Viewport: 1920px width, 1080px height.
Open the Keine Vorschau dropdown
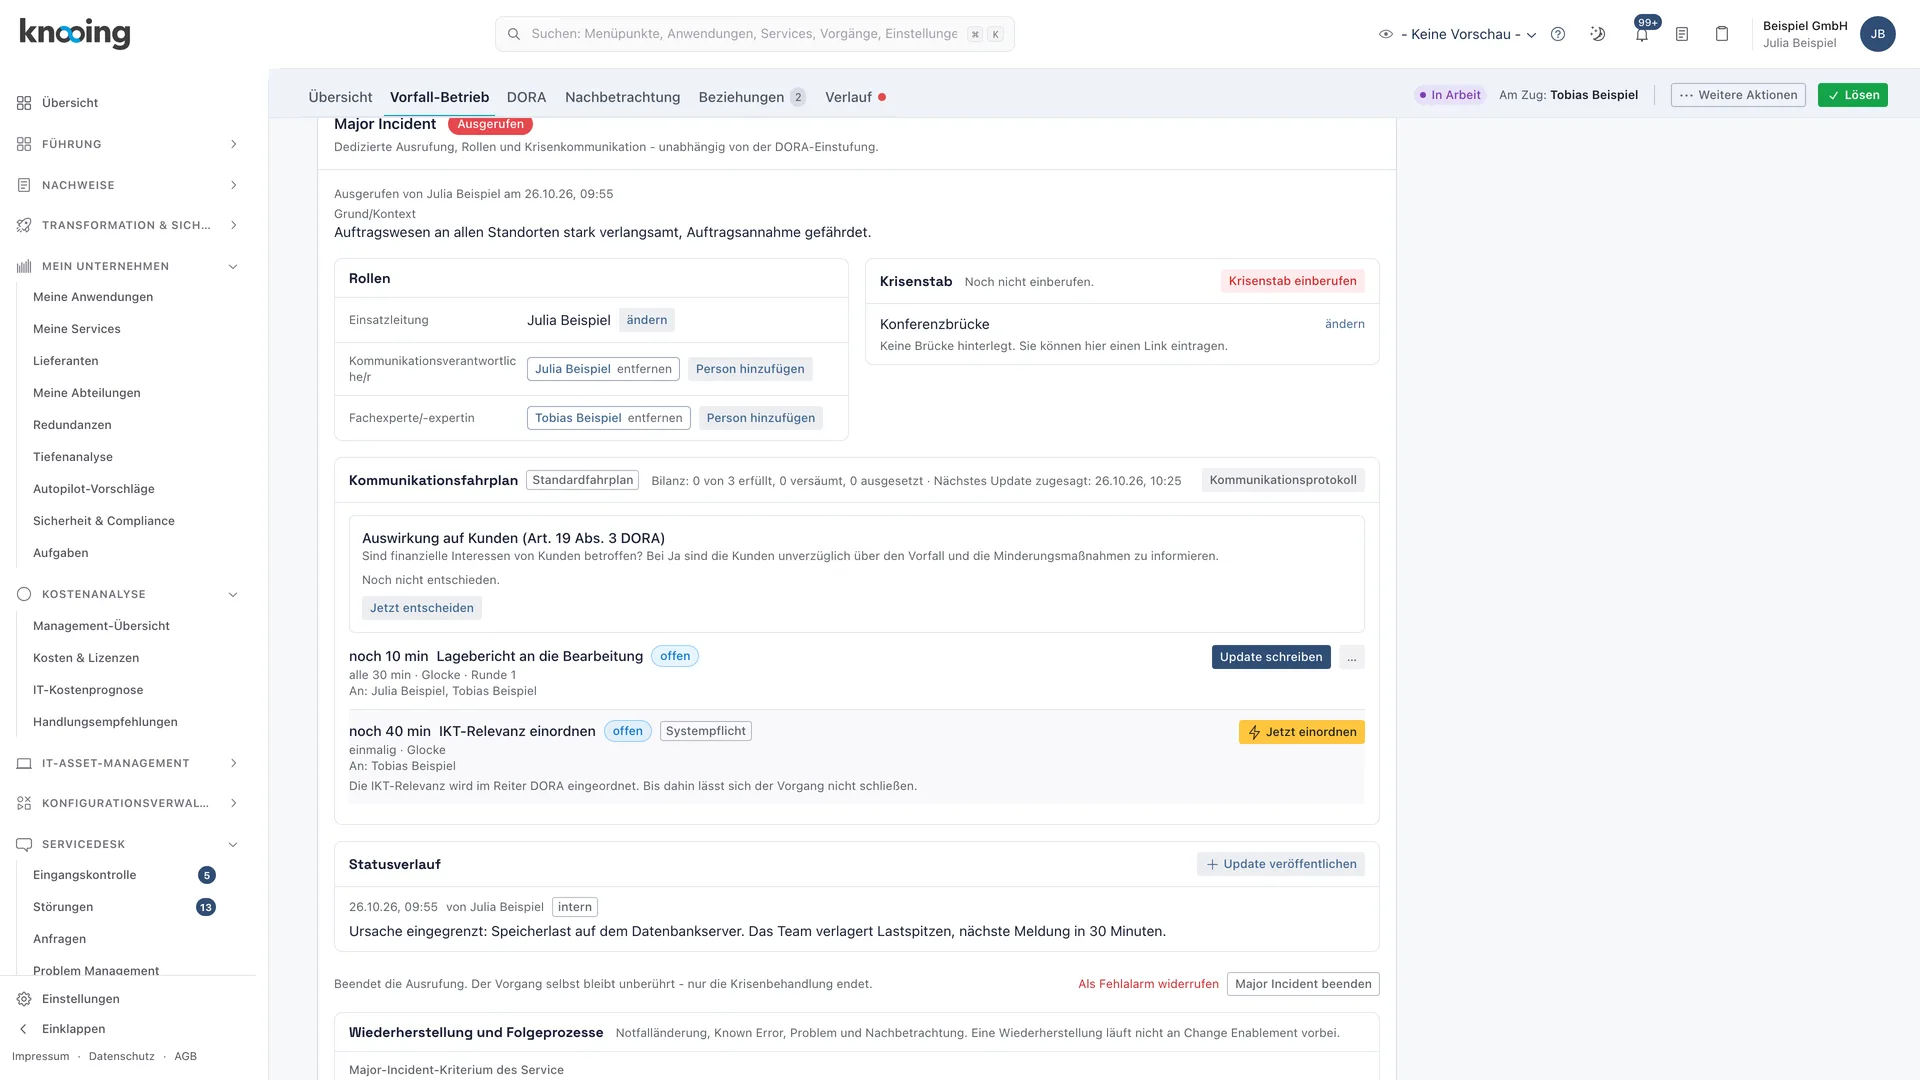[x=1468, y=34]
